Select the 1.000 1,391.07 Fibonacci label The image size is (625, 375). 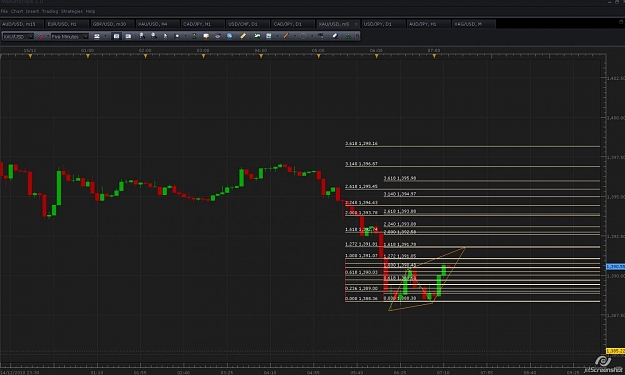pyautogui.click(x=361, y=255)
